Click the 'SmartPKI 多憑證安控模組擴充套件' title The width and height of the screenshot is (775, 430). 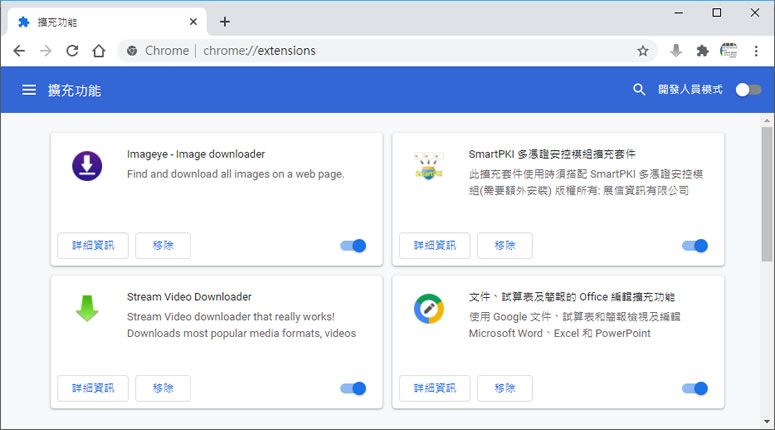click(552, 154)
